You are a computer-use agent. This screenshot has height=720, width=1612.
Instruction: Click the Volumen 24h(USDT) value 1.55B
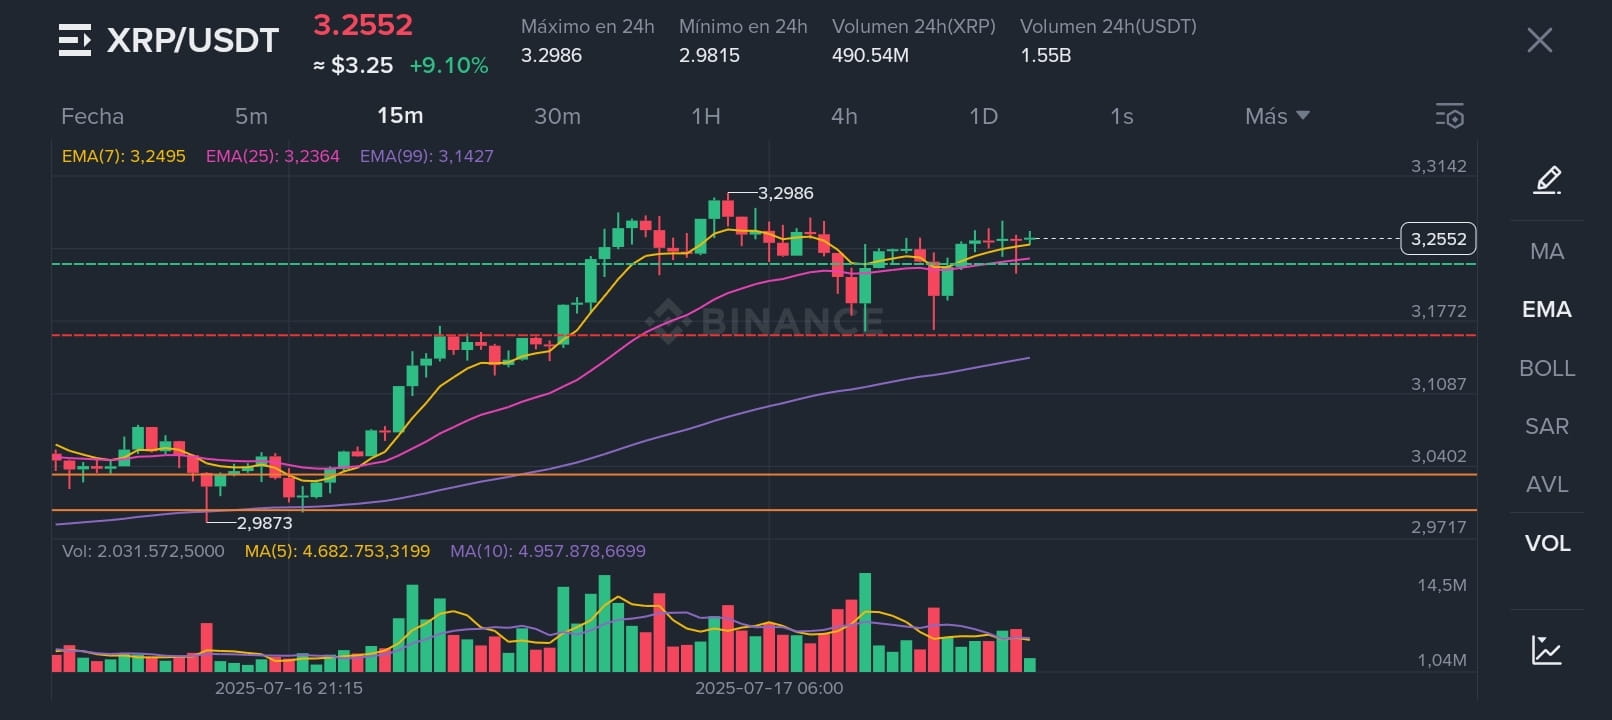point(1046,56)
